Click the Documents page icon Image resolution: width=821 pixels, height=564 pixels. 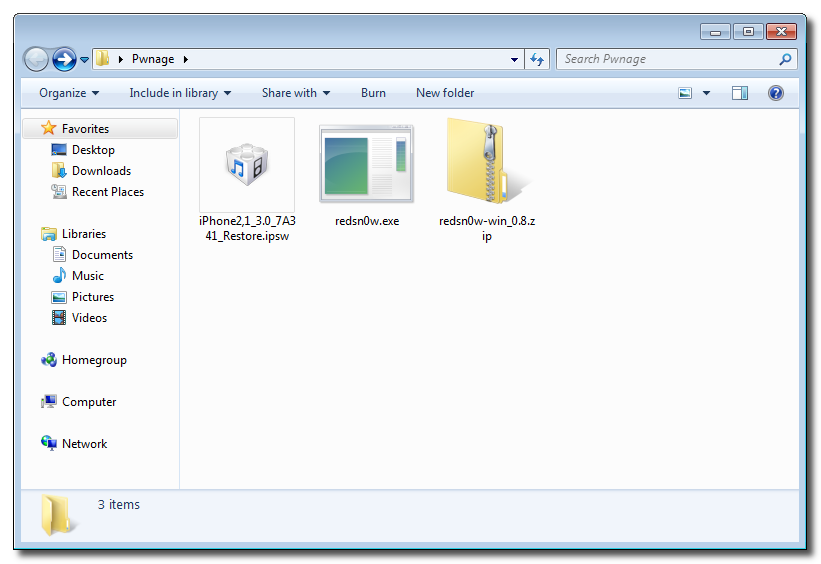point(59,255)
